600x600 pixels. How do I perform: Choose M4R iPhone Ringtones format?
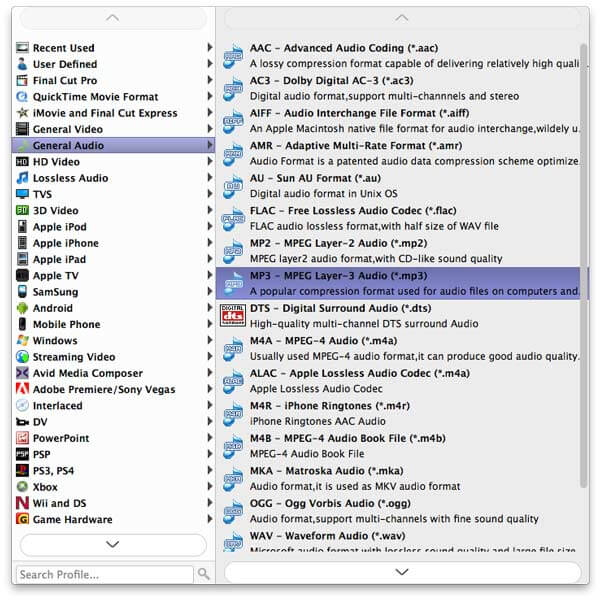pyautogui.click(x=398, y=414)
